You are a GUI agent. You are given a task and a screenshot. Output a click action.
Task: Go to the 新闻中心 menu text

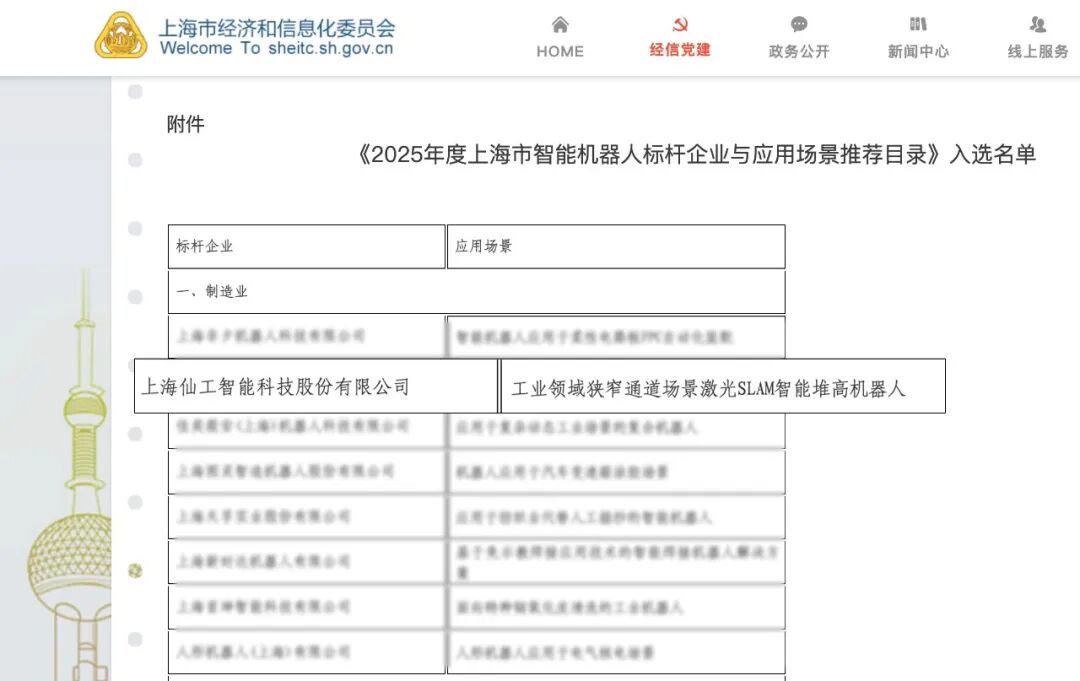point(918,52)
